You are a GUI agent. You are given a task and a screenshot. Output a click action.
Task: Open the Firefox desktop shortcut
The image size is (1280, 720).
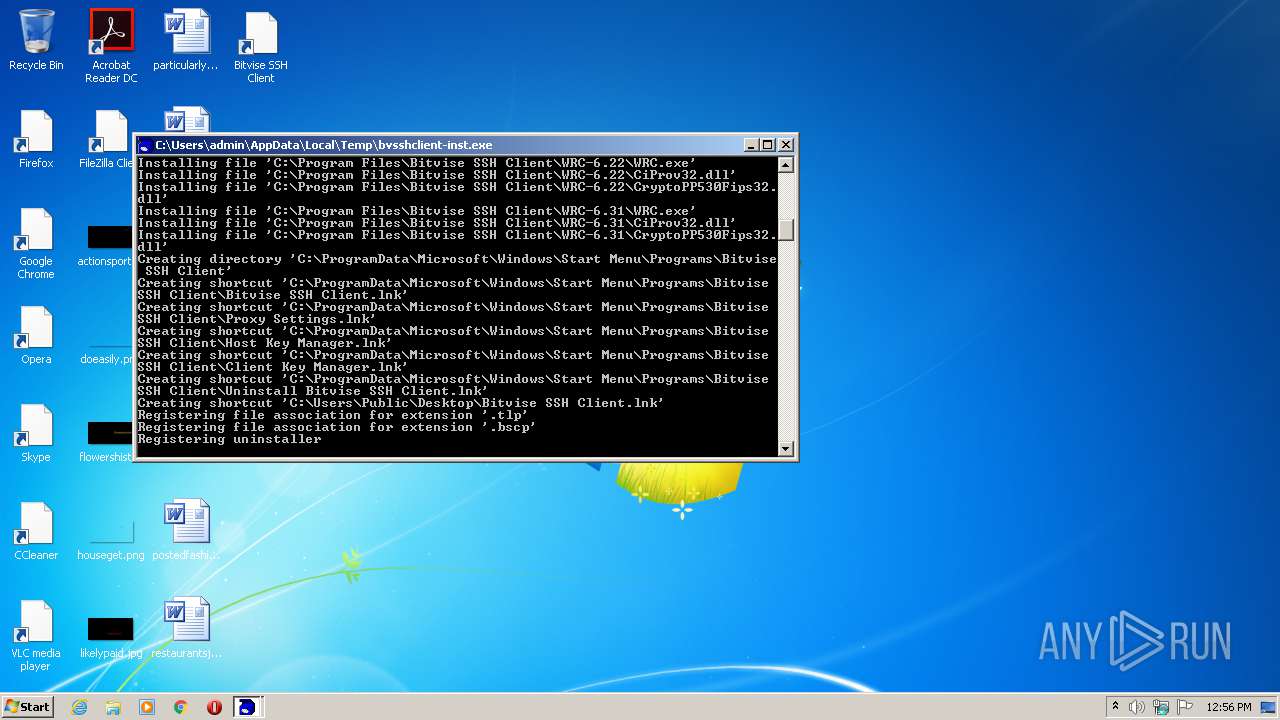[36, 139]
